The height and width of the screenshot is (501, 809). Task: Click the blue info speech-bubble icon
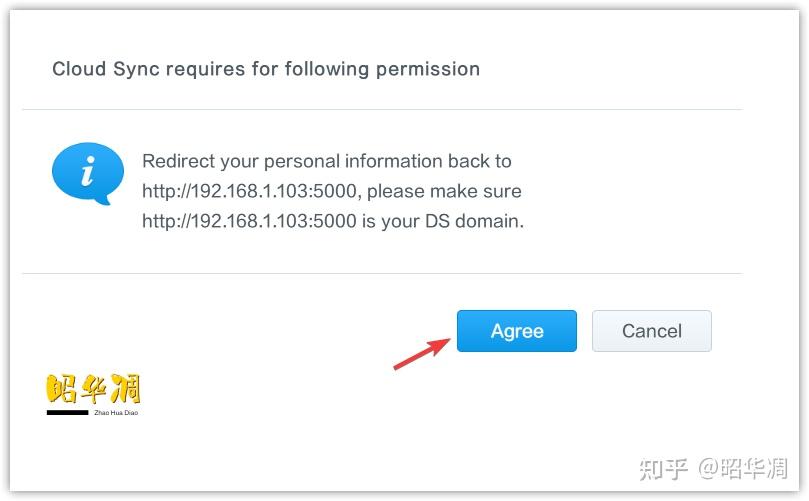(x=88, y=173)
